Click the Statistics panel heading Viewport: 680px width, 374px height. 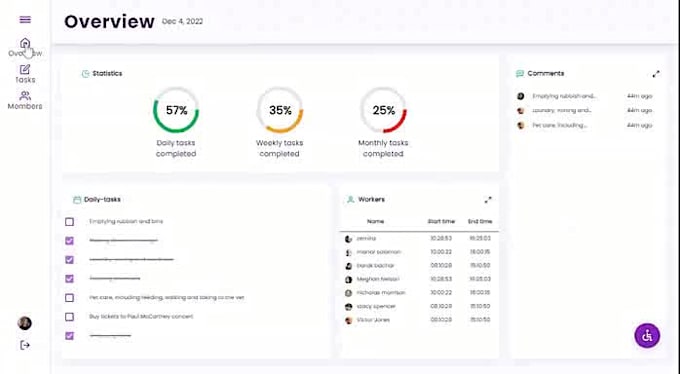coord(107,73)
